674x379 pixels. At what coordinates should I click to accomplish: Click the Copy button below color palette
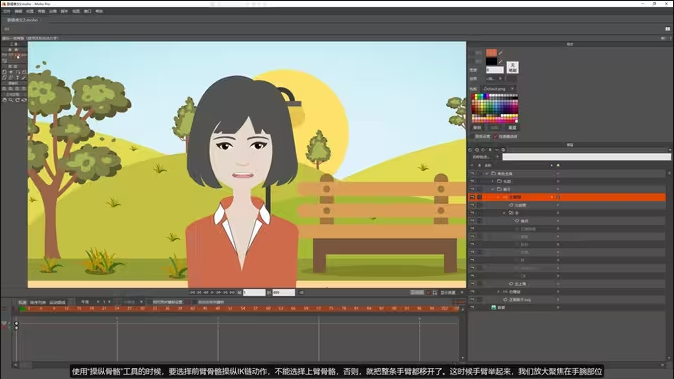point(477,128)
